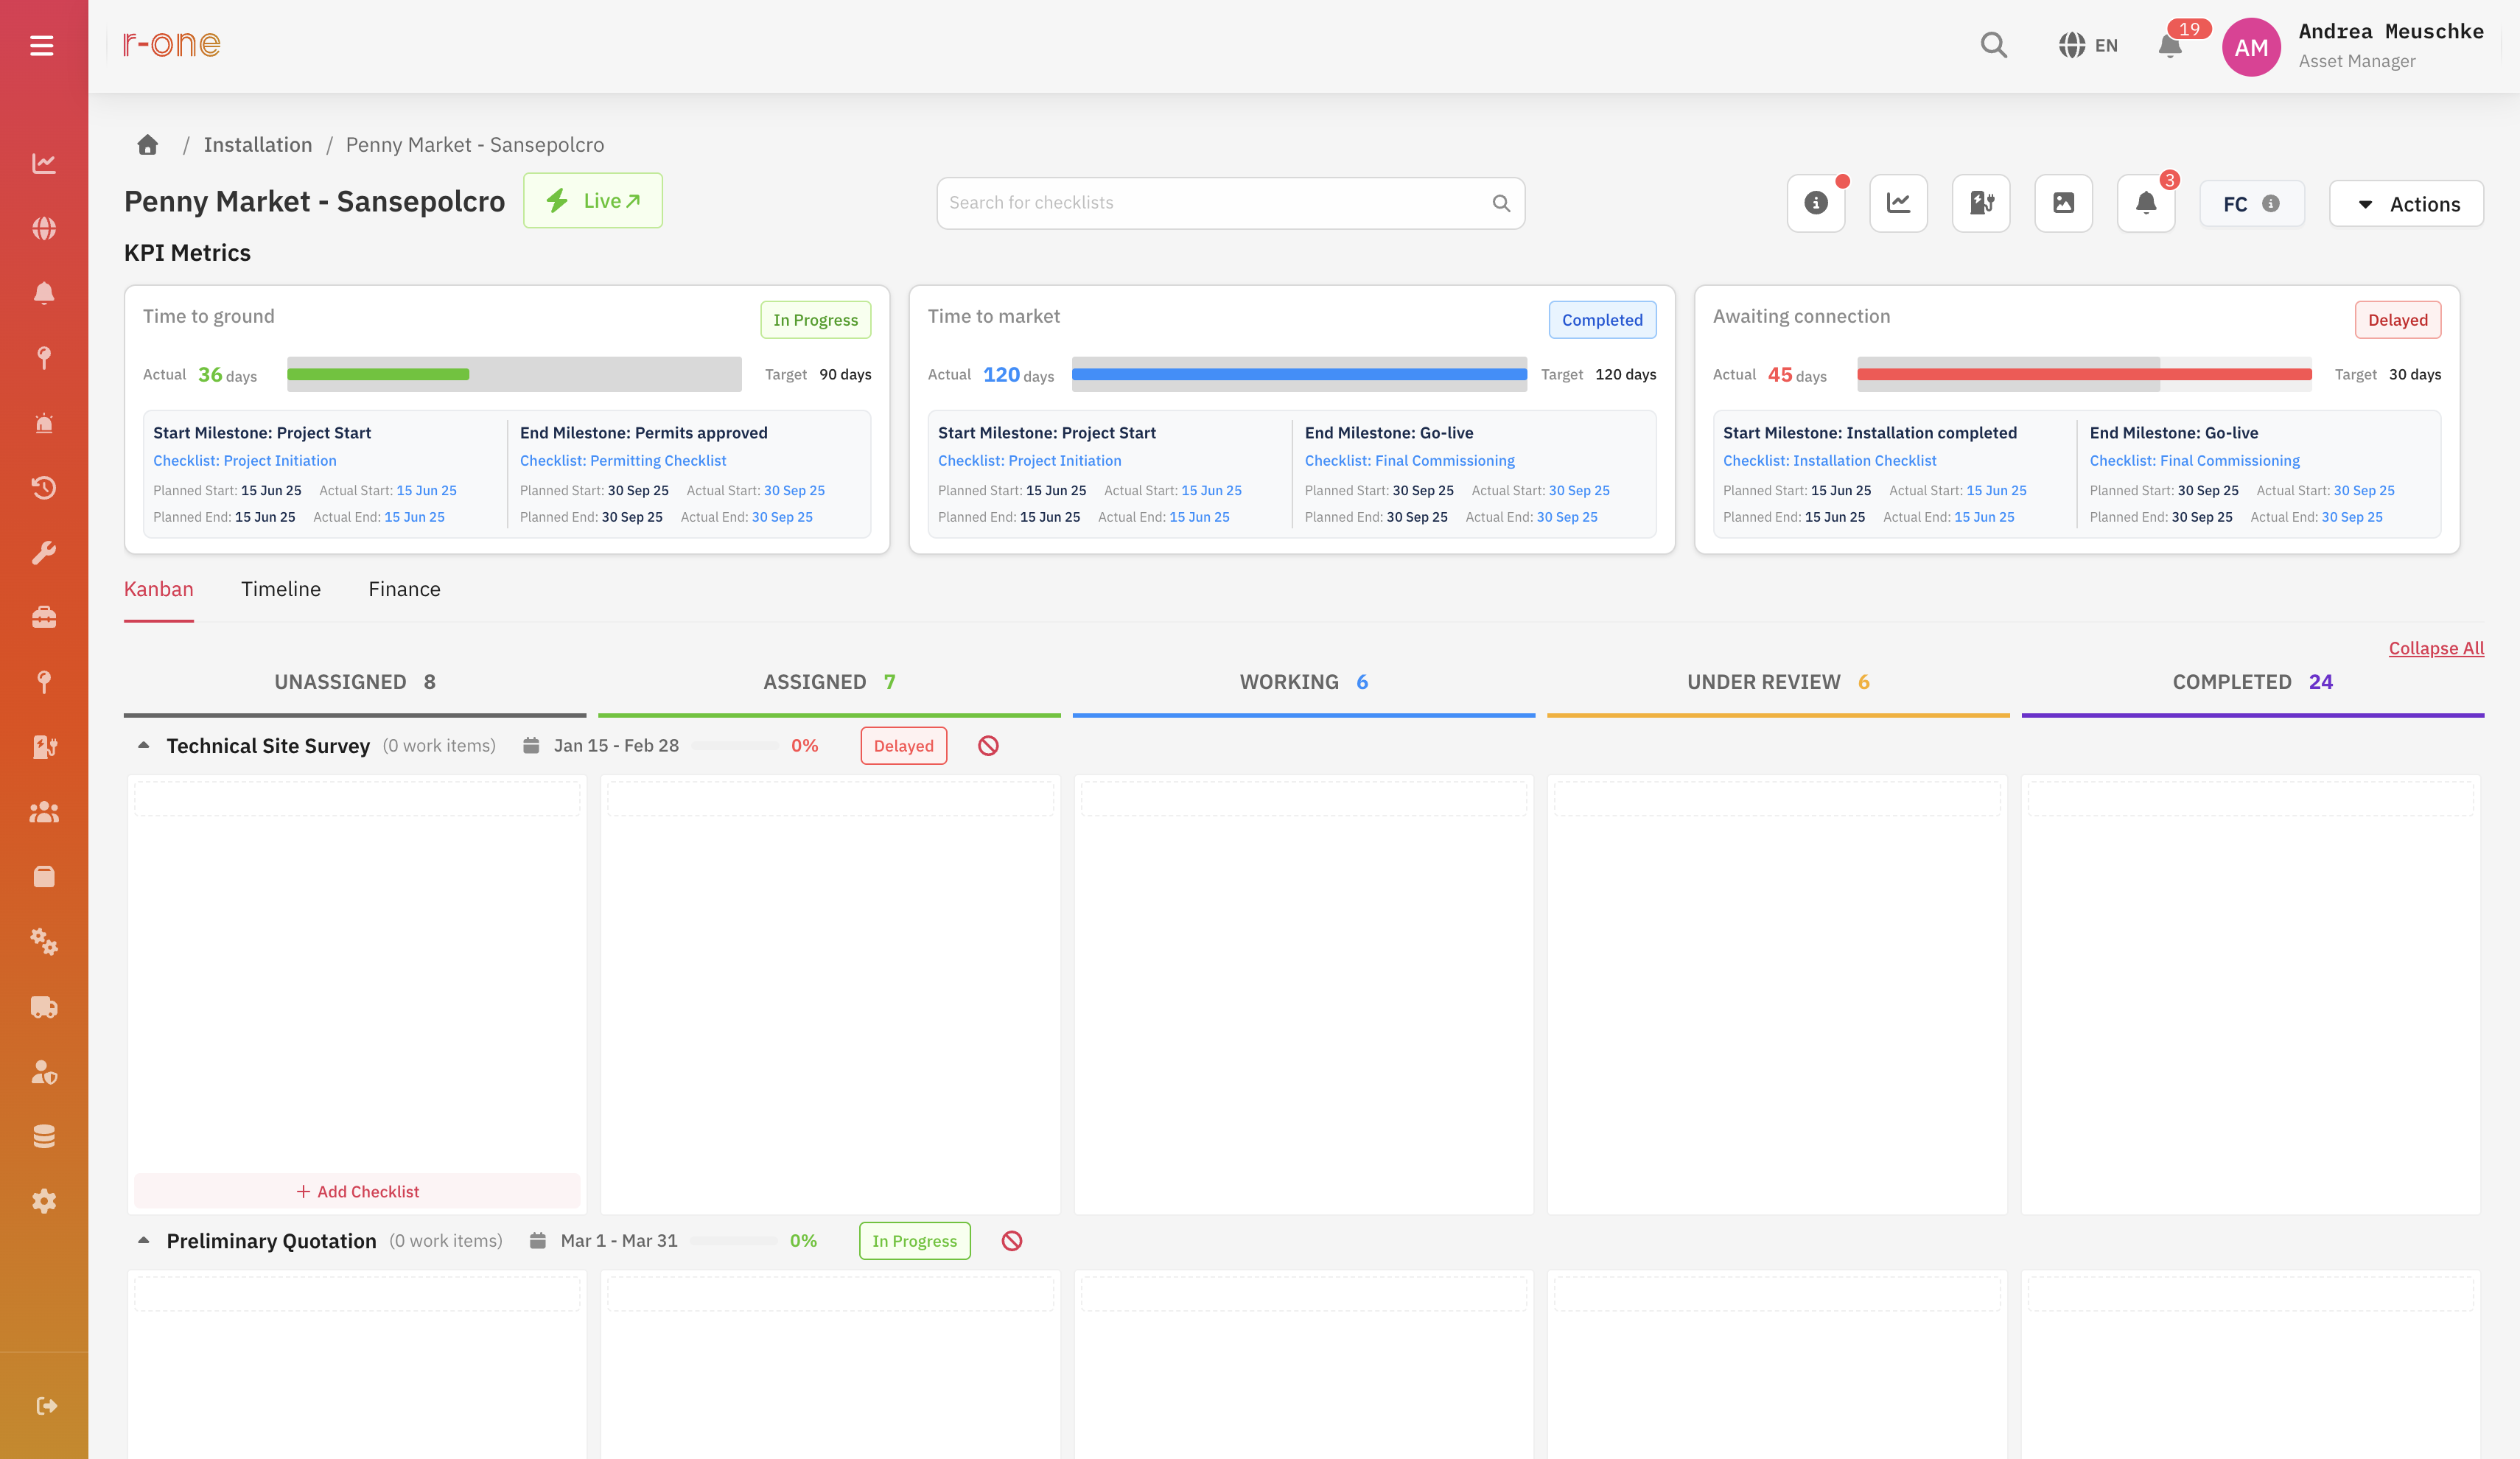Open Andrea Meuschke user menu
The width and height of the screenshot is (2520, 1459).
point(2391,45)
